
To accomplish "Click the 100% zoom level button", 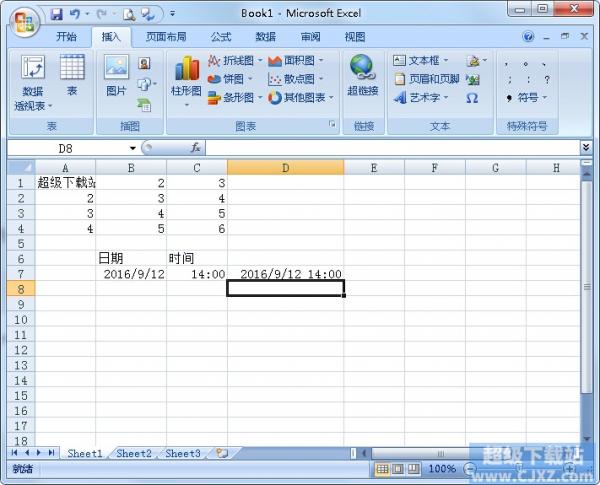I will [442, 468].
